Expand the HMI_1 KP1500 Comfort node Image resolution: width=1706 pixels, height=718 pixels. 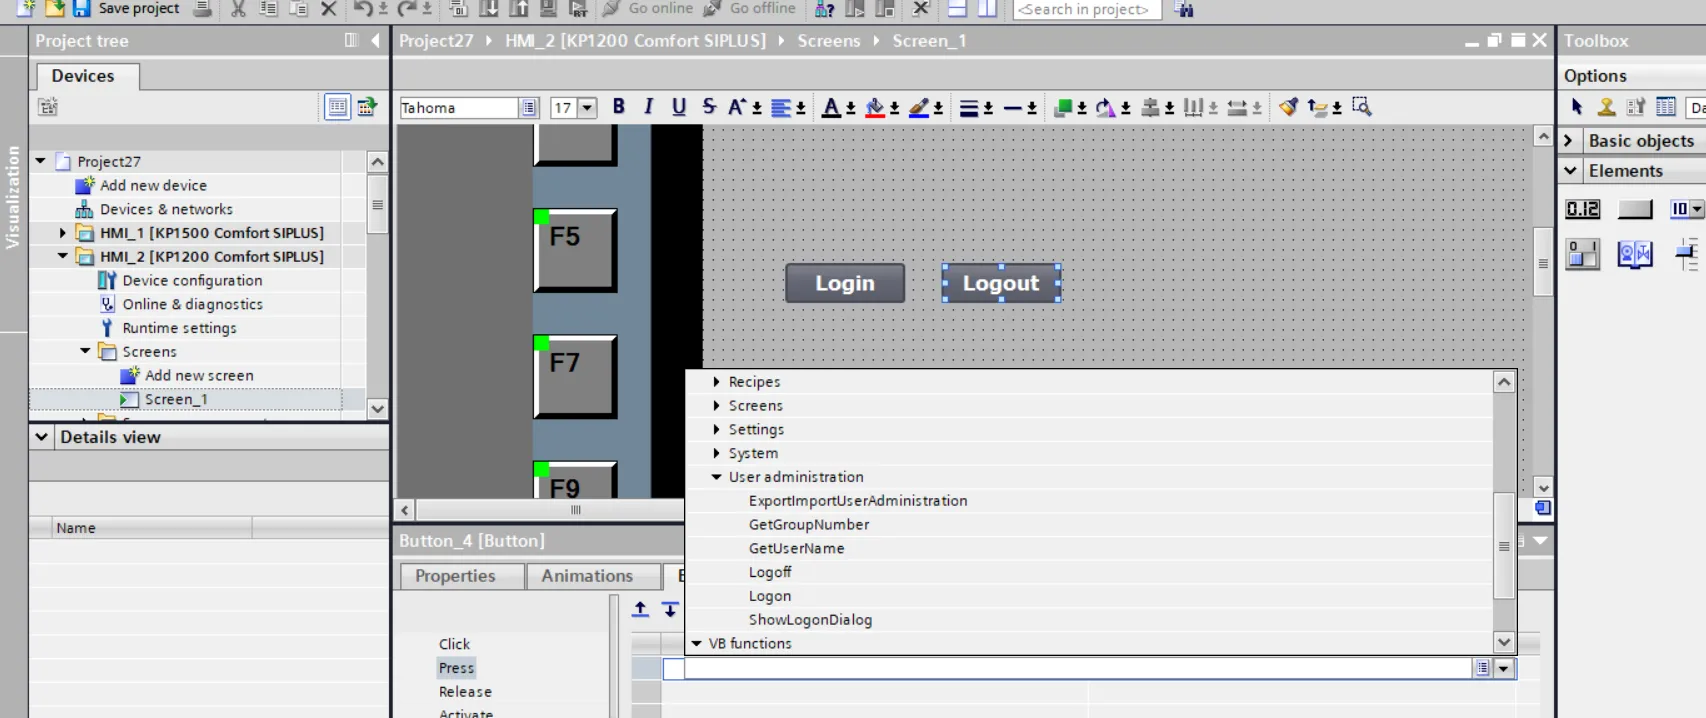(x=63, y=232)
